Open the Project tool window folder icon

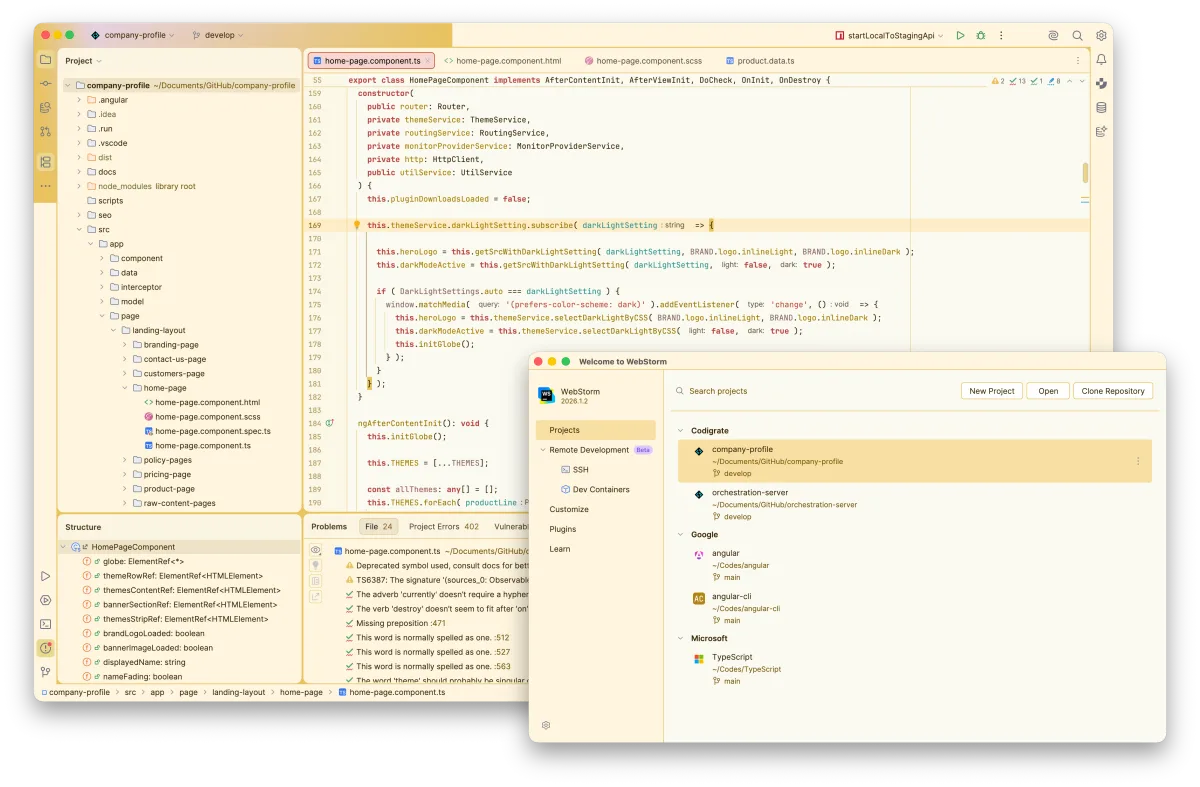pos(45,60)
